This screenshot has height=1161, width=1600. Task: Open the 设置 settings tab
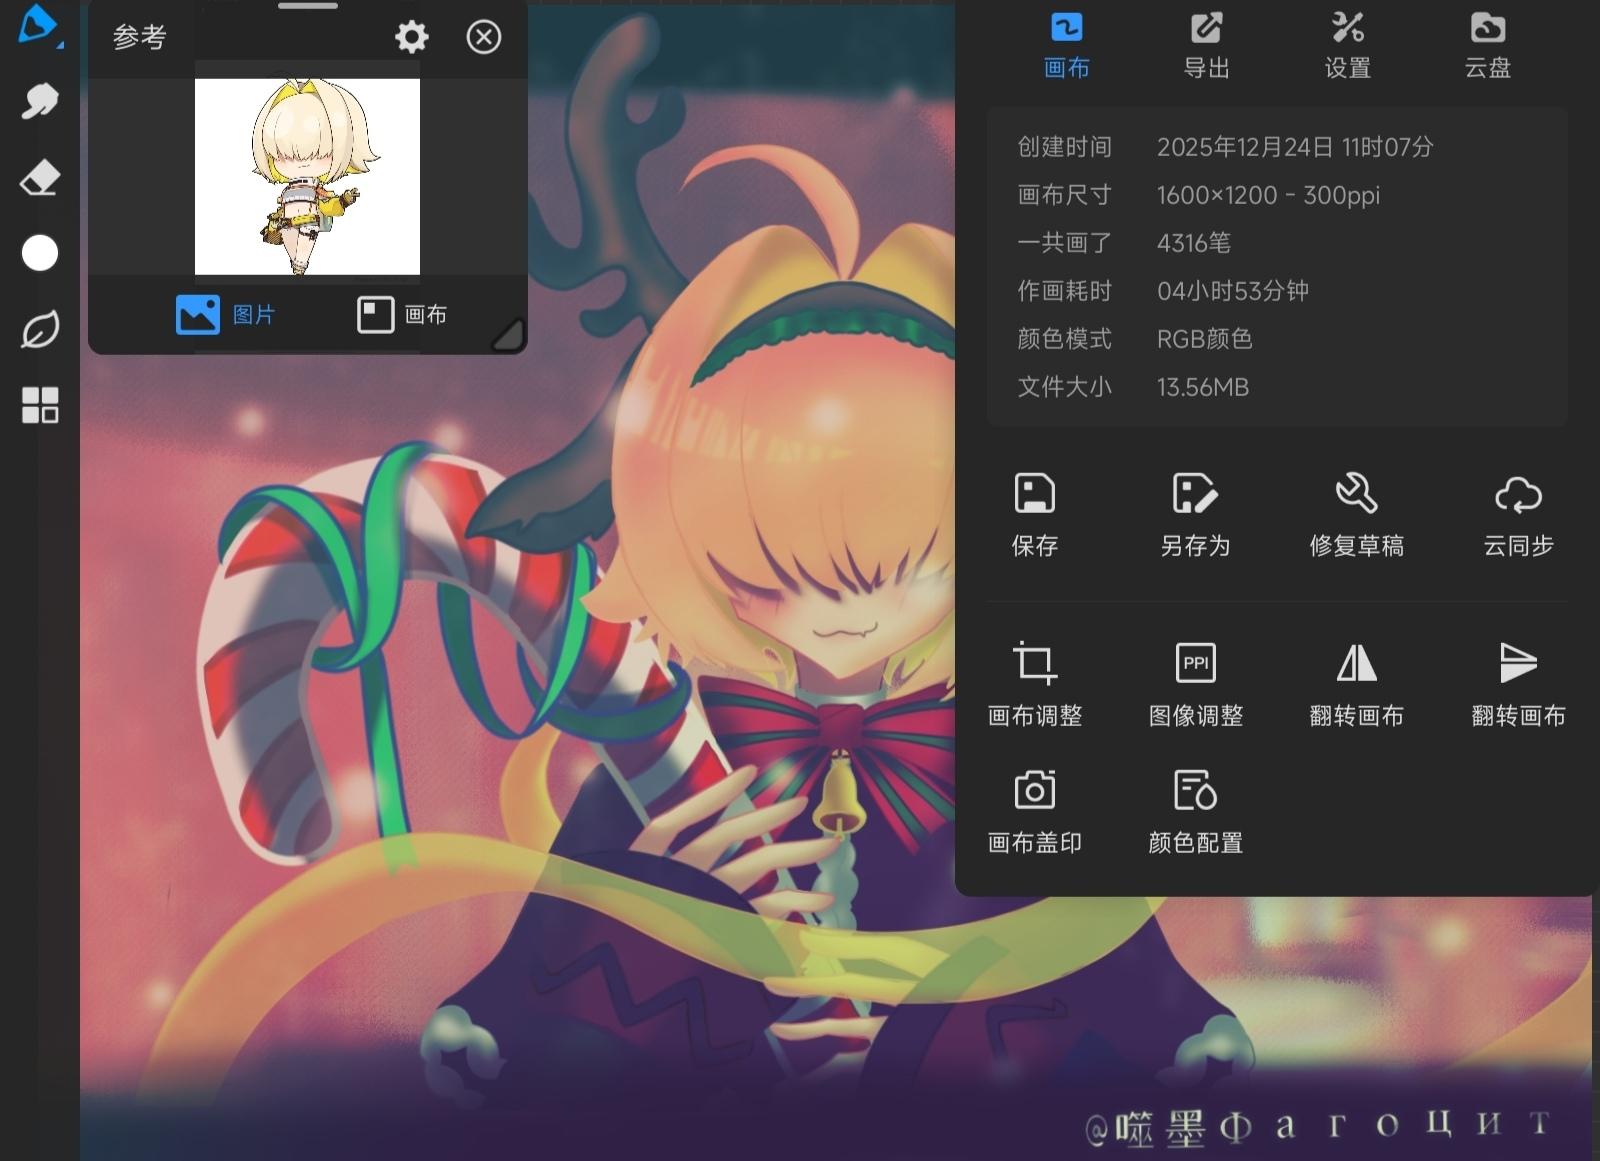click(x=1347, y=45)
